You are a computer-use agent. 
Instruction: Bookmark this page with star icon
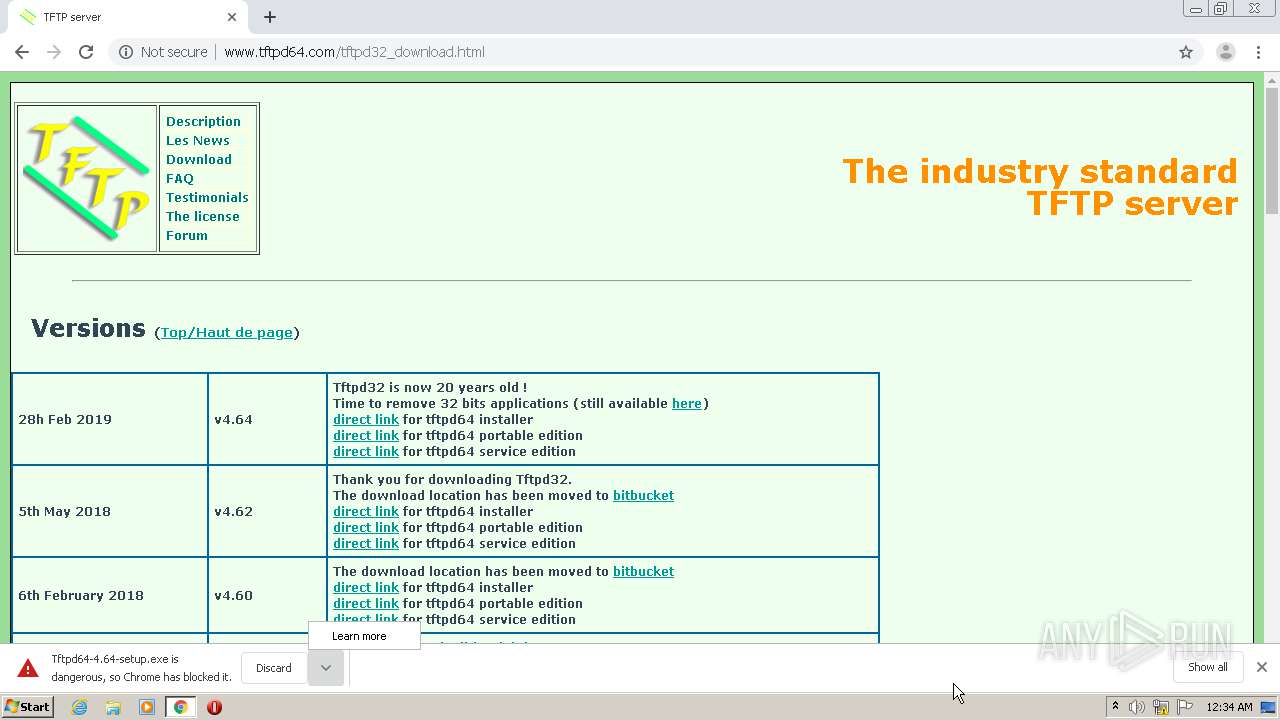(x=1186, y=52)
